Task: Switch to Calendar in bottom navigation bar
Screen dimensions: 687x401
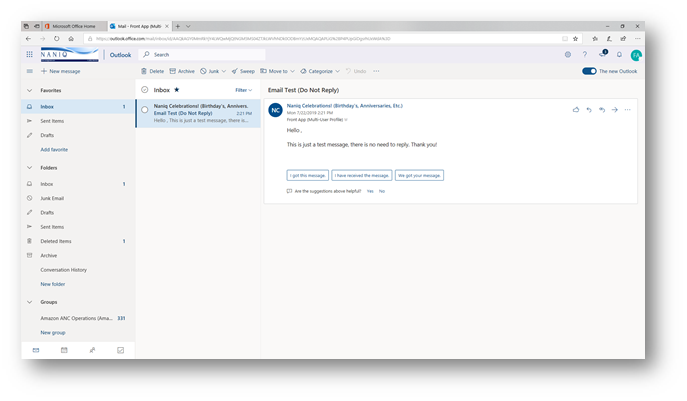Action: 64,350
